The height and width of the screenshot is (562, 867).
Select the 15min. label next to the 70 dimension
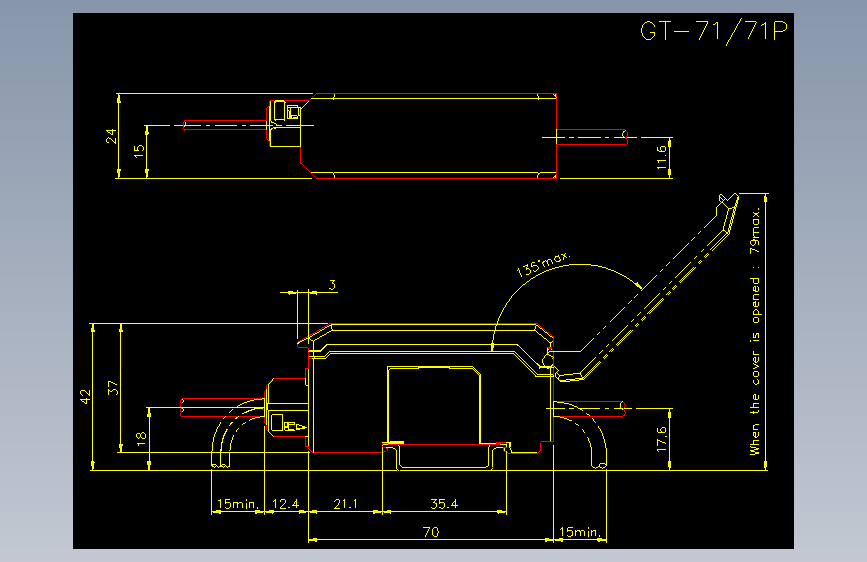point(579,532)
